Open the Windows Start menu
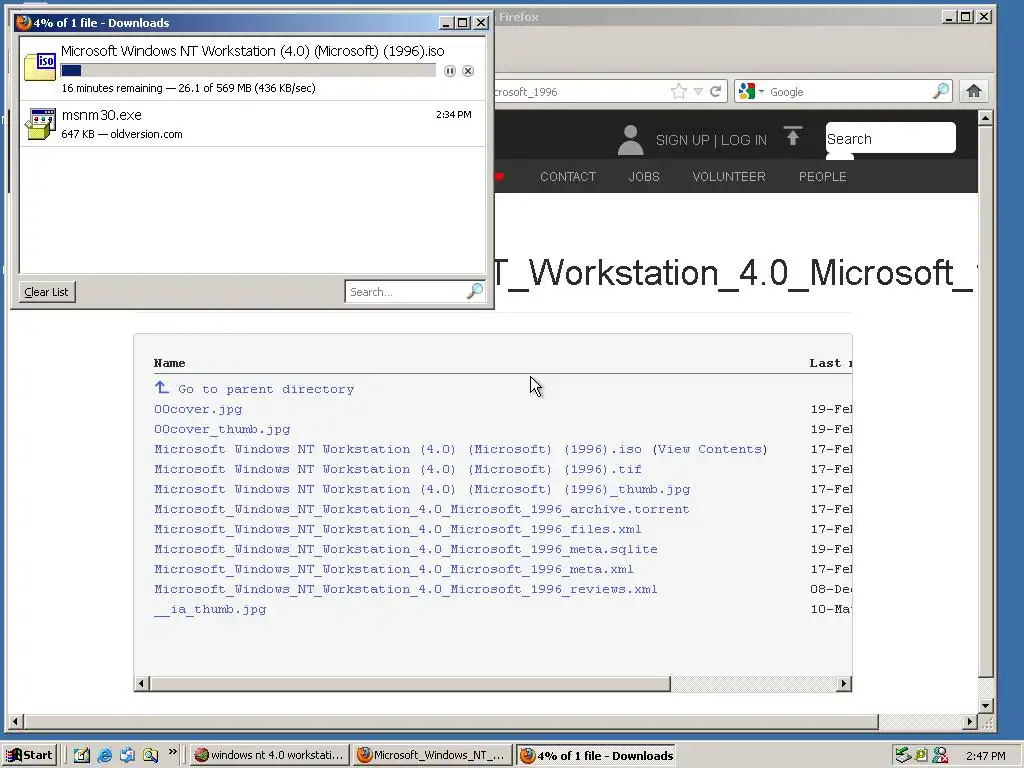The height and width of the screenshot is (768, 1024). tap(30, 755)
